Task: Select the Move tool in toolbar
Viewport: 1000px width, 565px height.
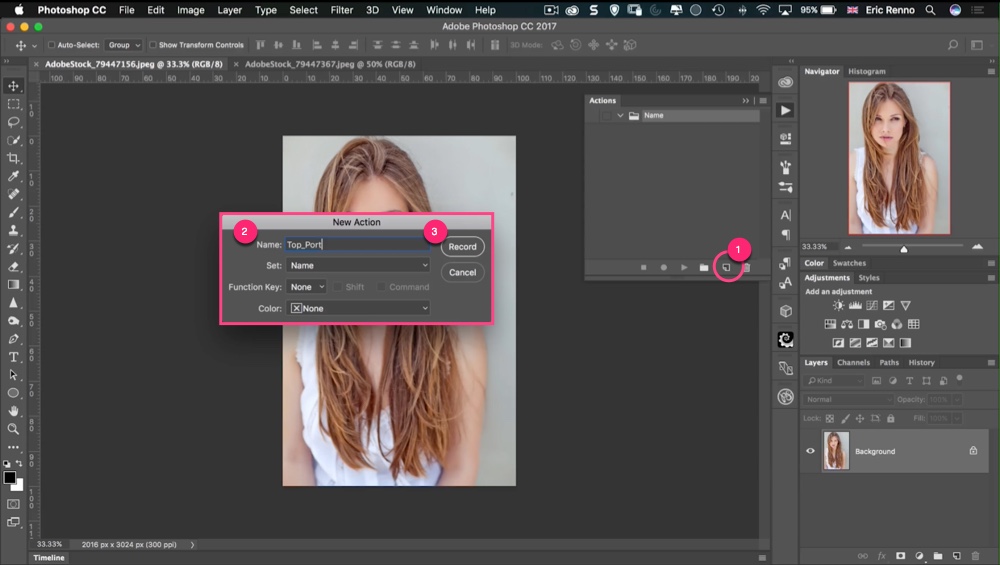Action: pos(14,86)
